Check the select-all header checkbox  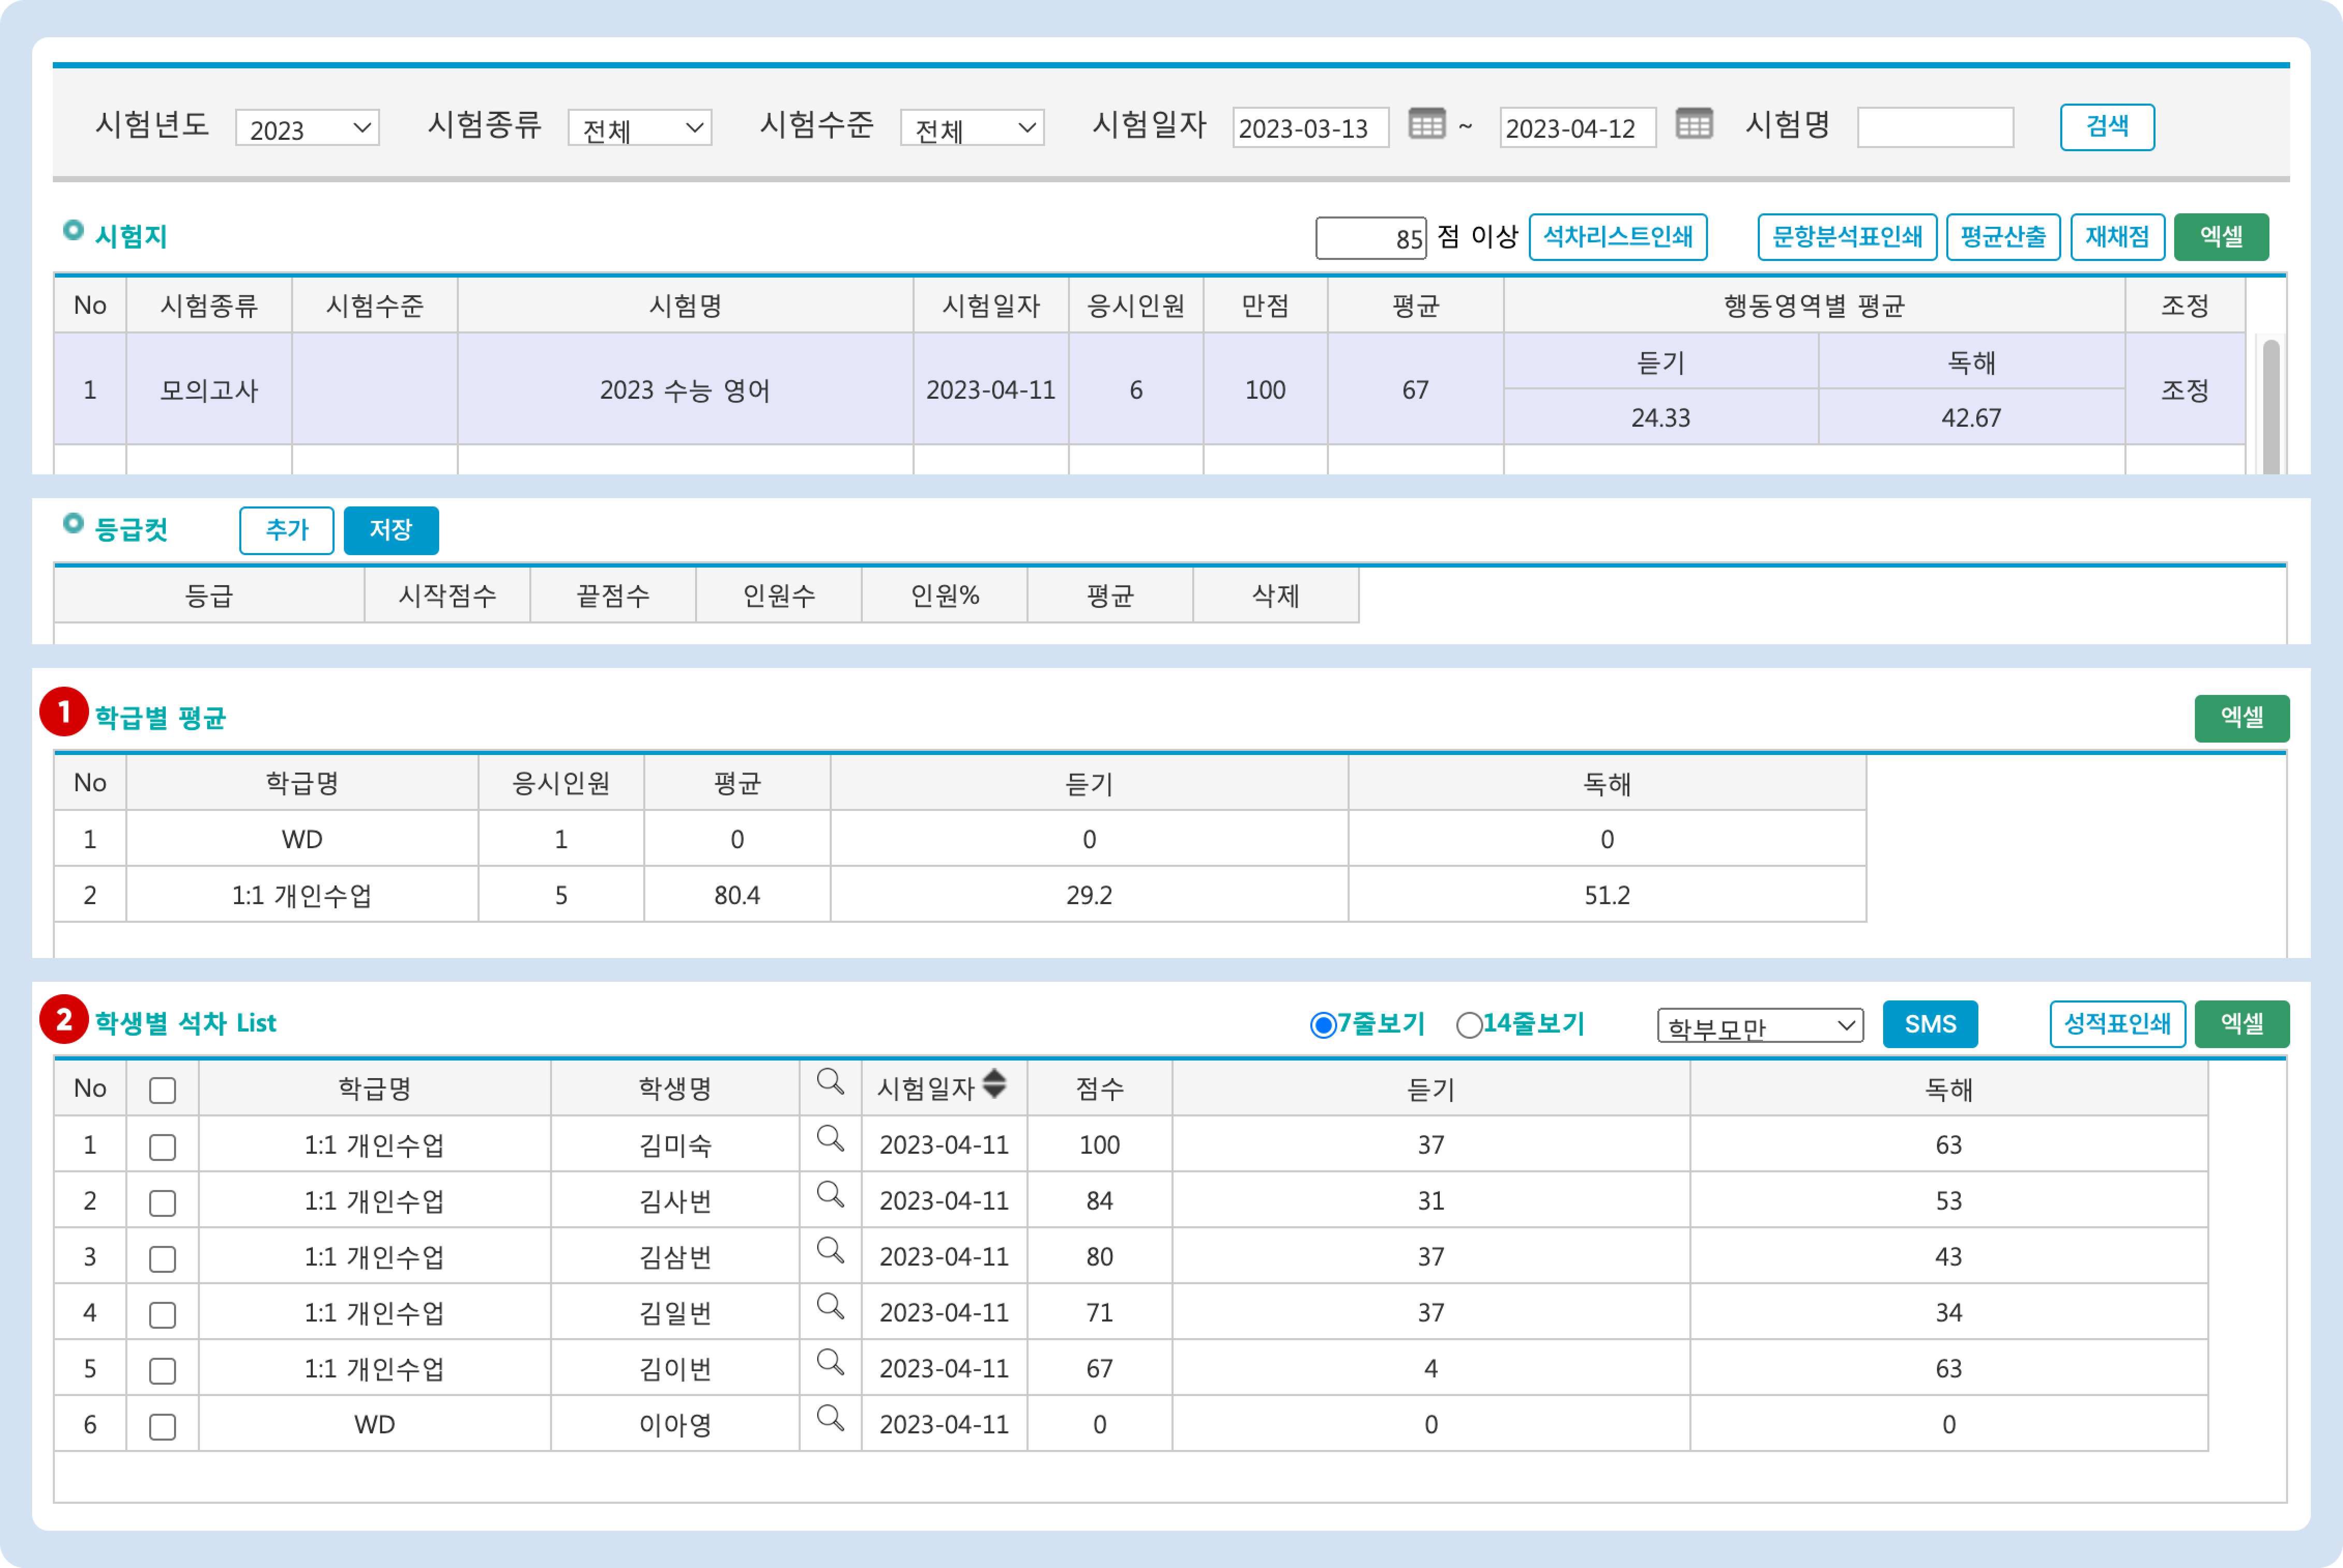[x=162, y=1090]
